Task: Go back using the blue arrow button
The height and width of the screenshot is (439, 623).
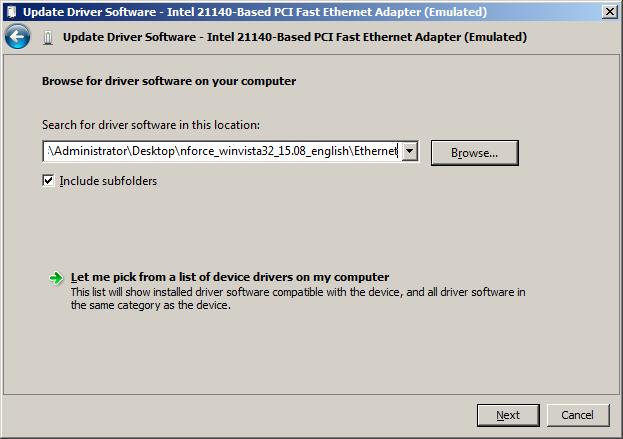Action: coord(17,37)
